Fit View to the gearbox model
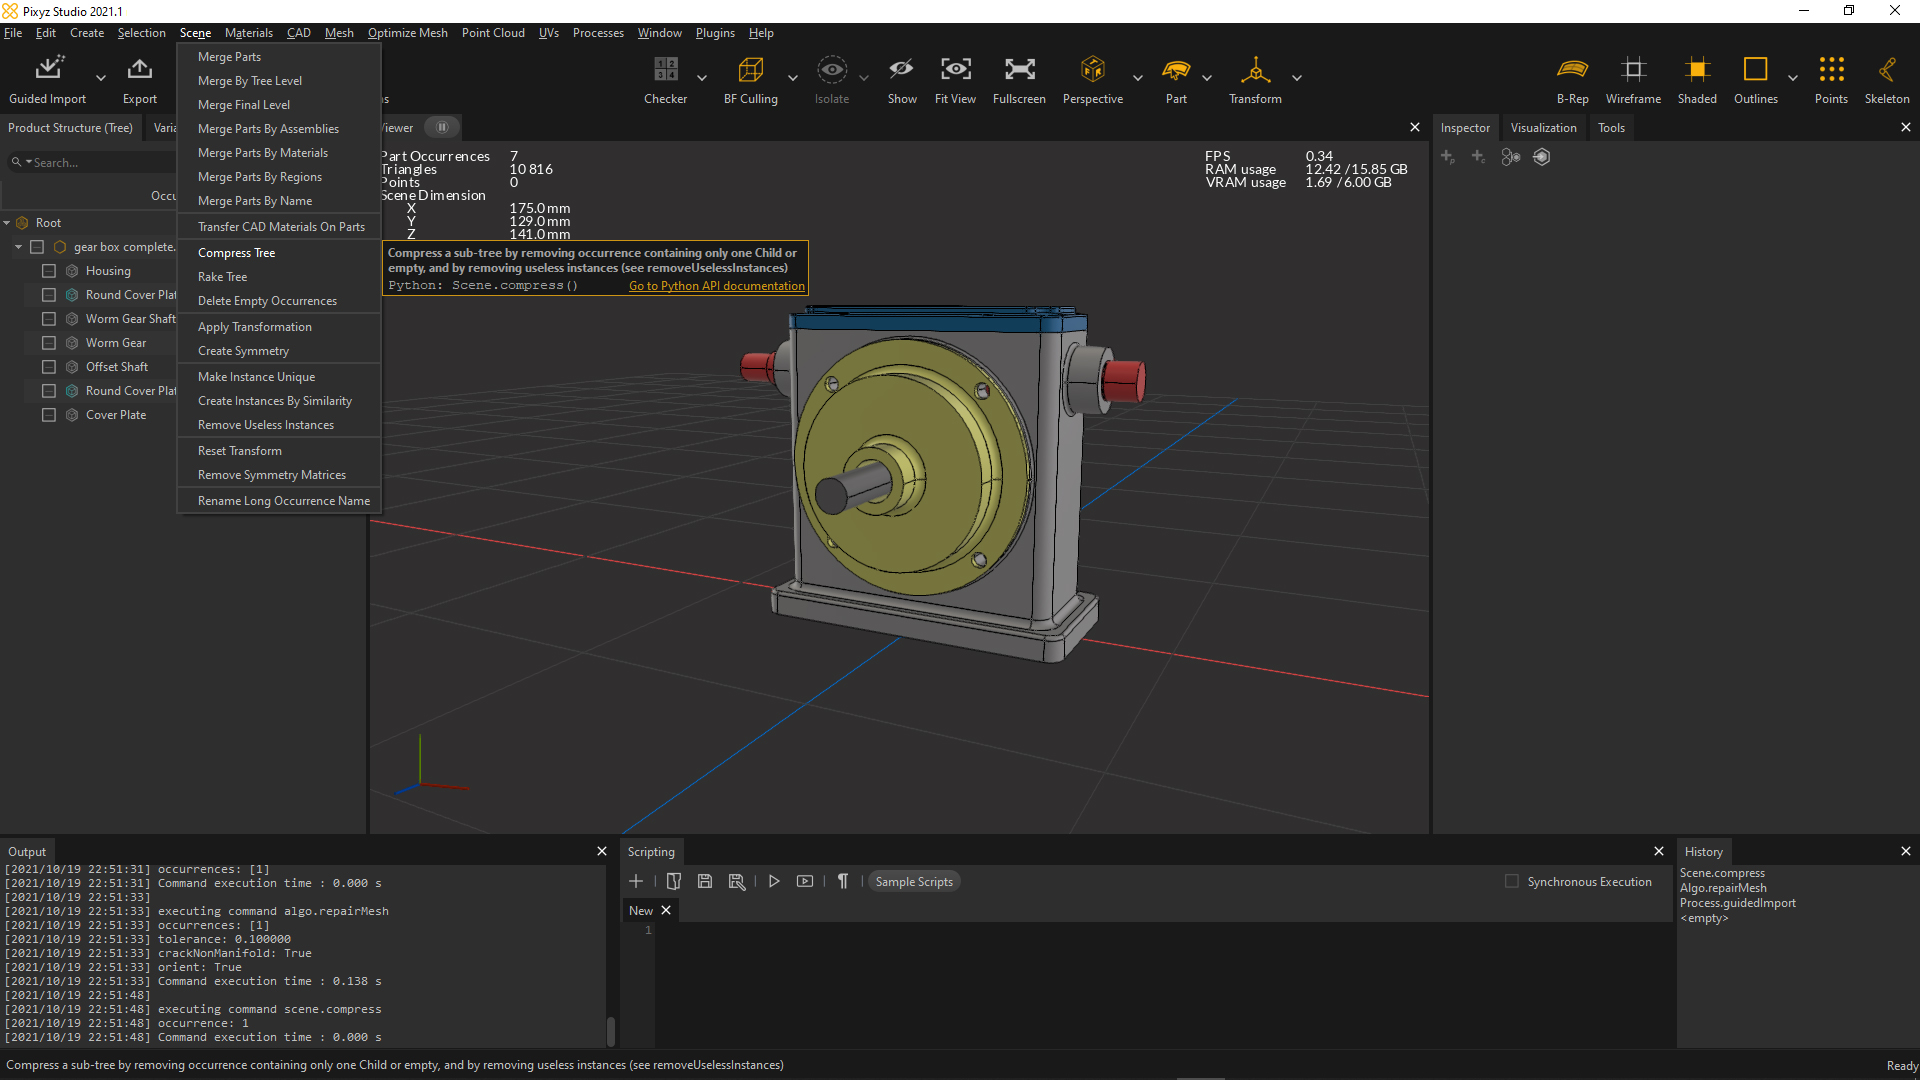1920x1080 pixels. [x=955, y=79]
